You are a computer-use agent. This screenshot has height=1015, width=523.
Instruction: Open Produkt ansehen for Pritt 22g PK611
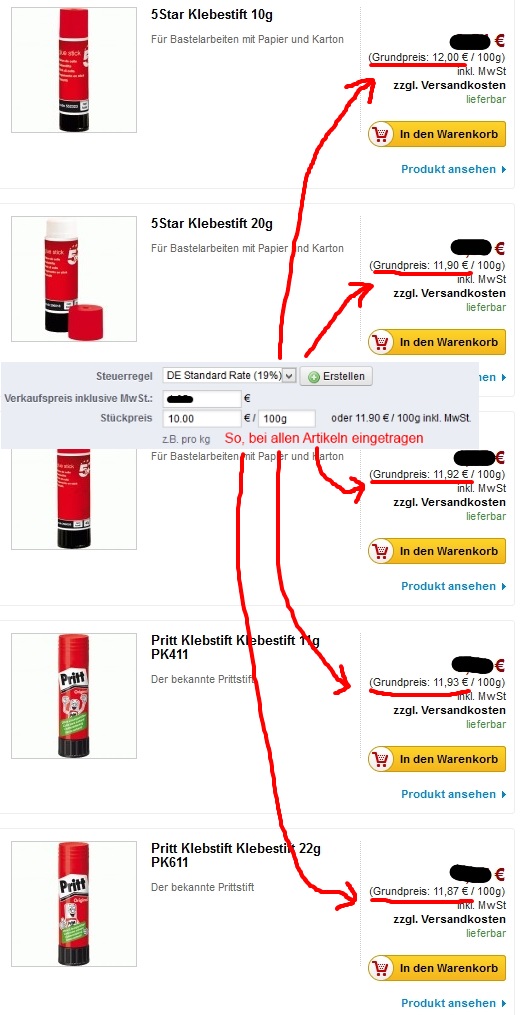(454, 1003)
